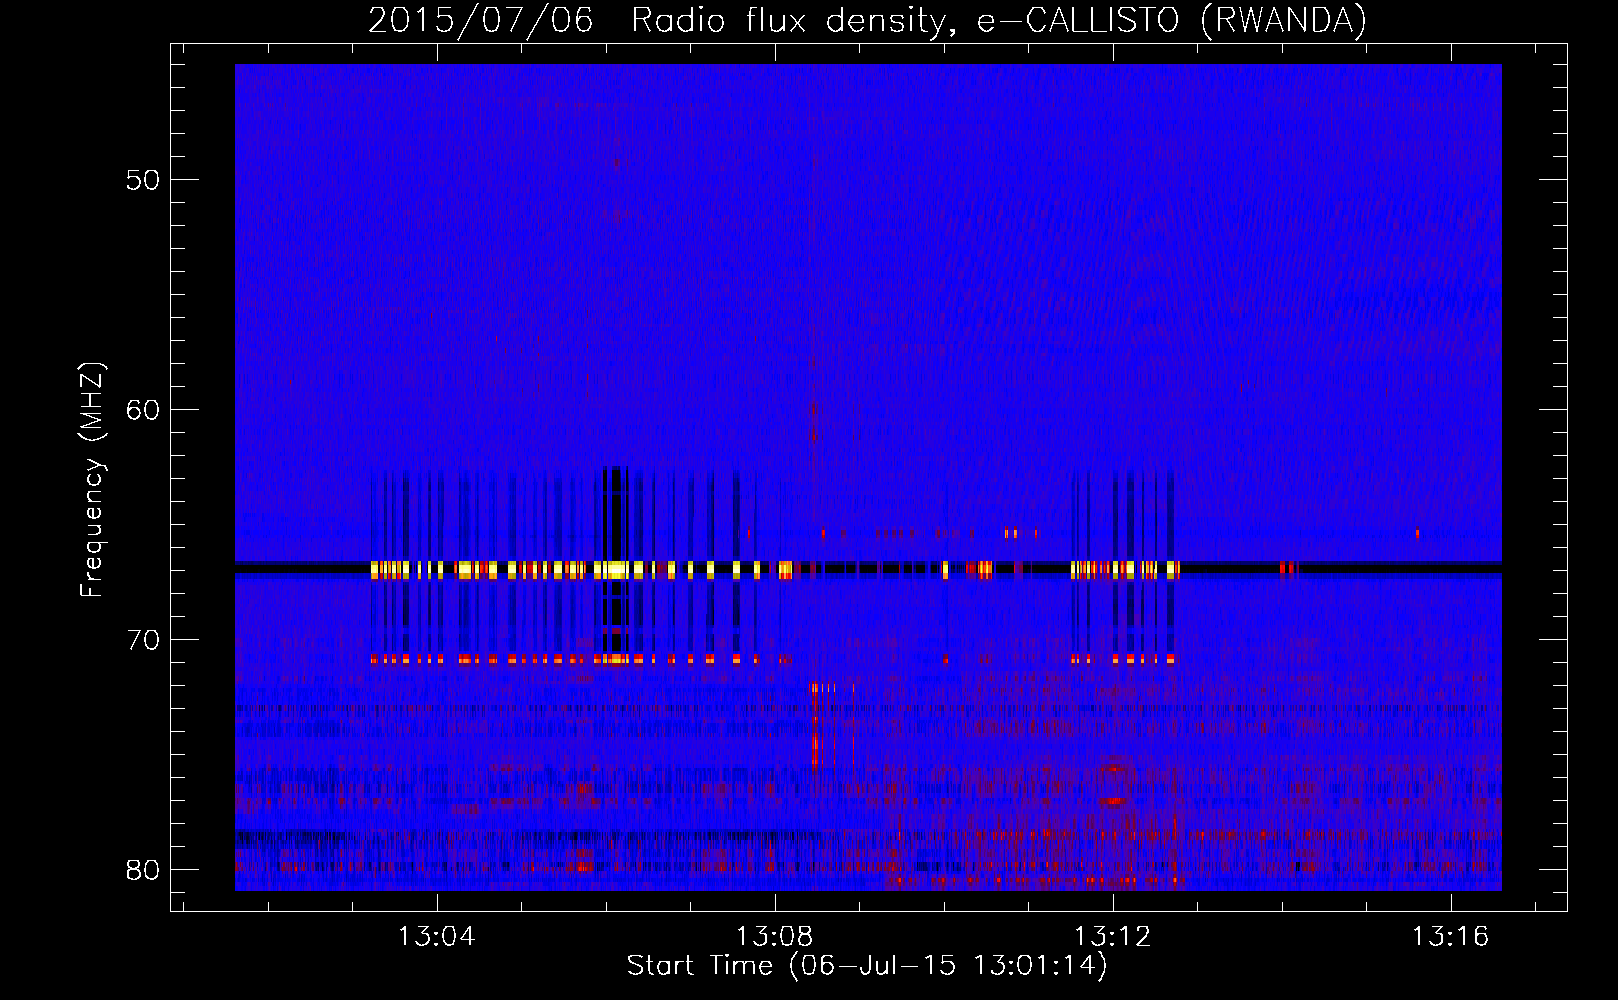
Task: Click the 60 frequency tick label
Action: (x=143, y=410)
